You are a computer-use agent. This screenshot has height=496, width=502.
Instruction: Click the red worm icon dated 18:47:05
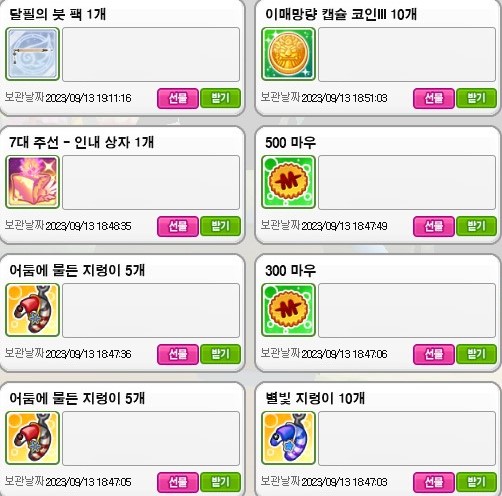click(32, 438)
